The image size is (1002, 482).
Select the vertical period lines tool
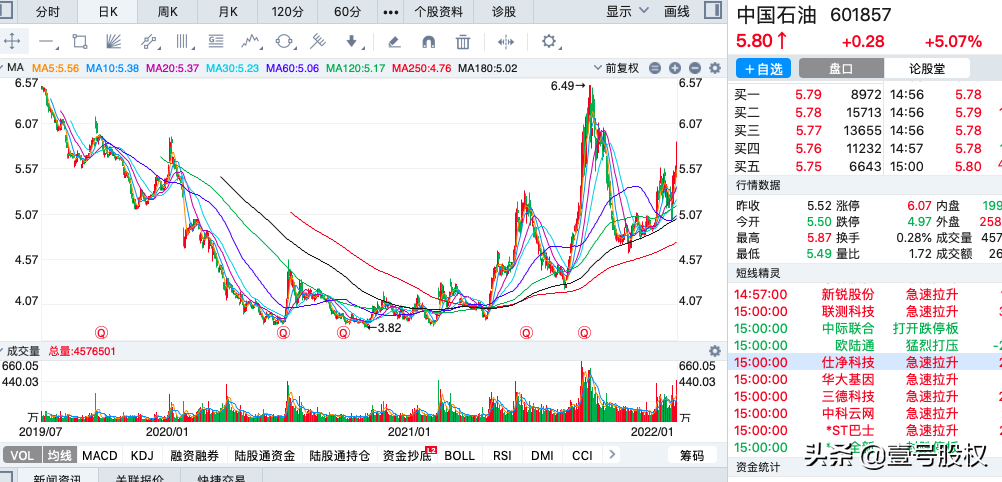pos(183,42)
